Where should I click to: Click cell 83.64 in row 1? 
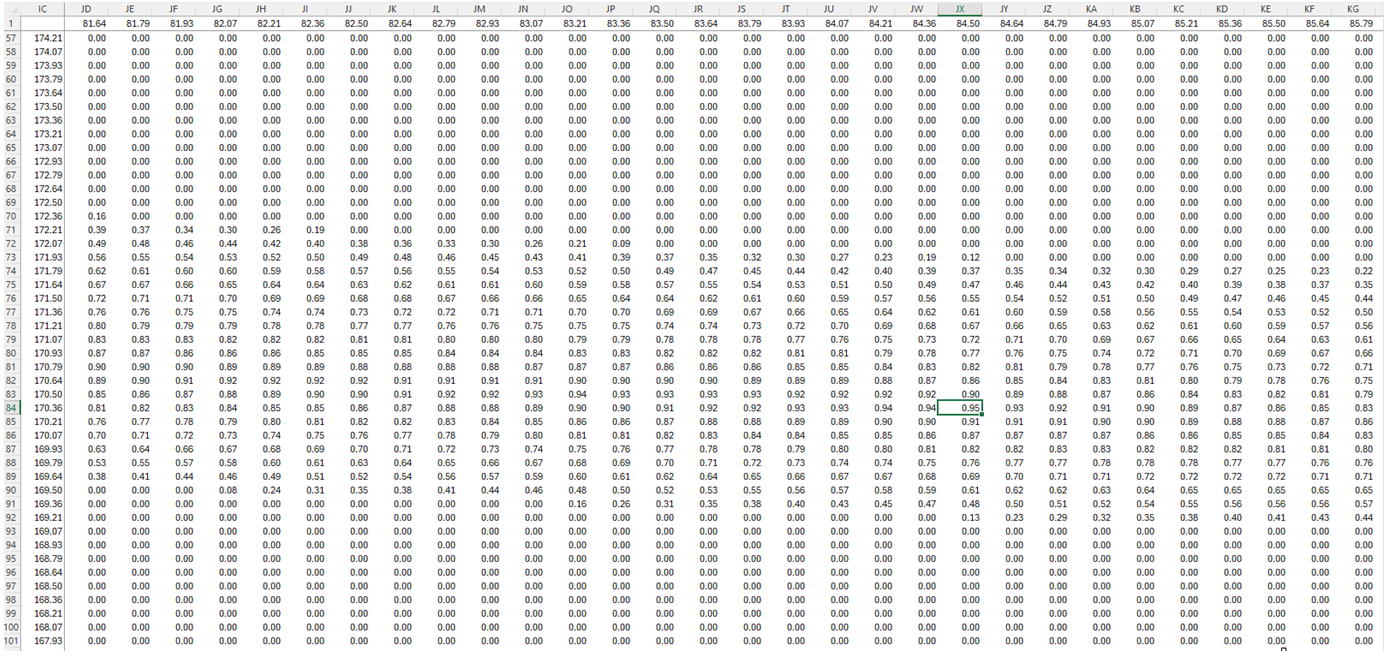point(698,23)
